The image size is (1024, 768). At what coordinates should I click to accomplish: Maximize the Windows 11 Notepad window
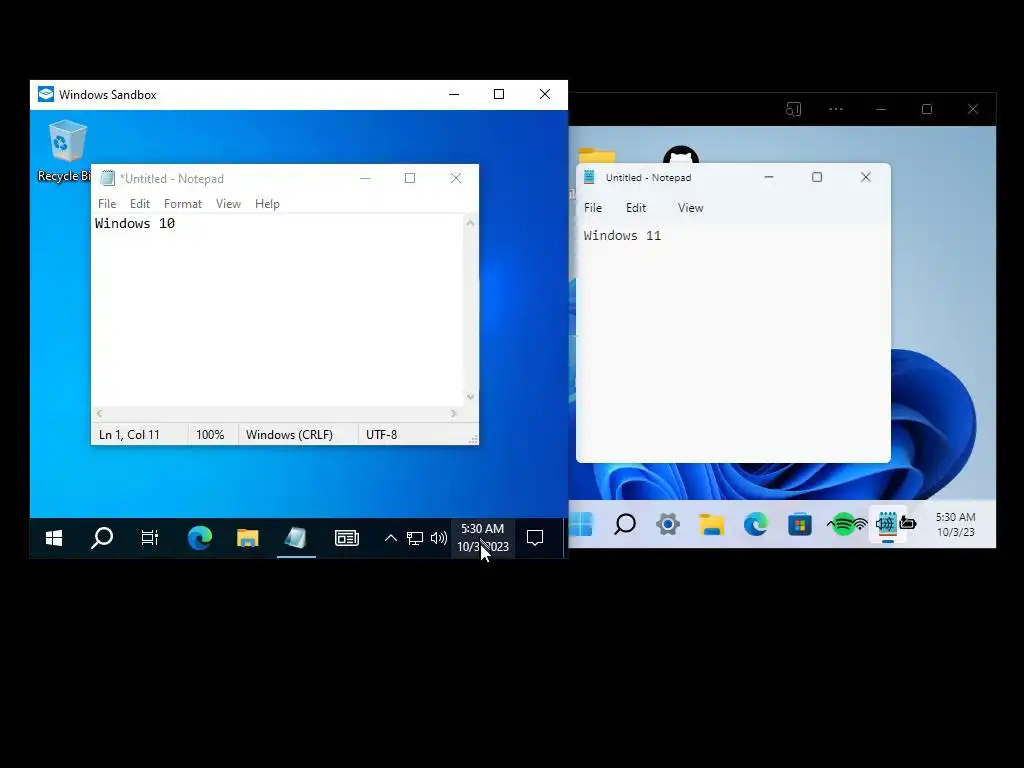coord(817,177)
